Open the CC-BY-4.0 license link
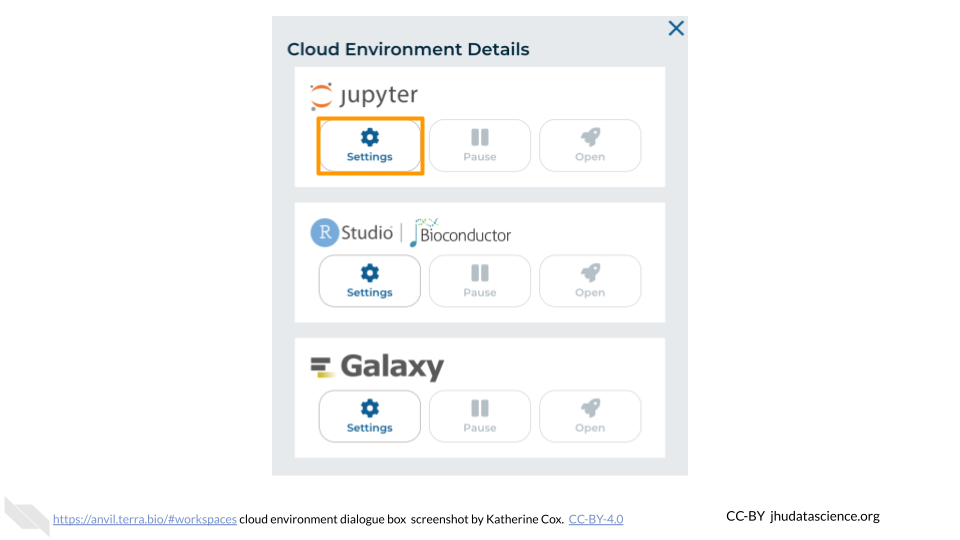The height and width of the screenshot is (540, 960). tap(596, 519)
